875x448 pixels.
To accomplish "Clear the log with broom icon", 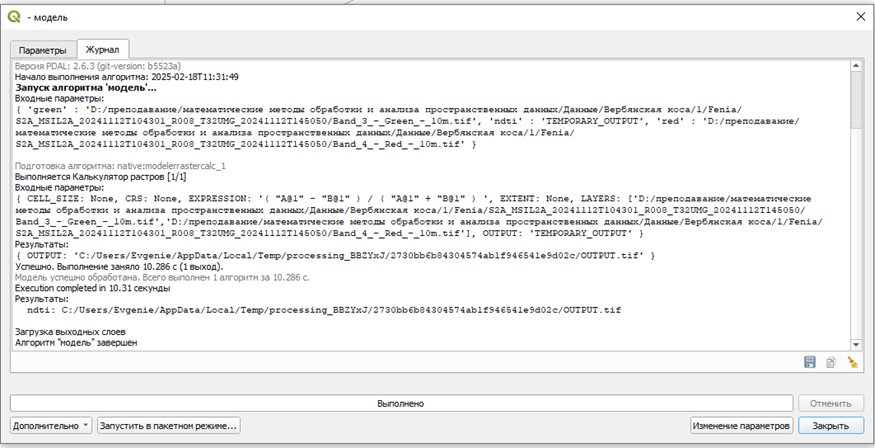I will pyautogui.click(x=852, y=362).
